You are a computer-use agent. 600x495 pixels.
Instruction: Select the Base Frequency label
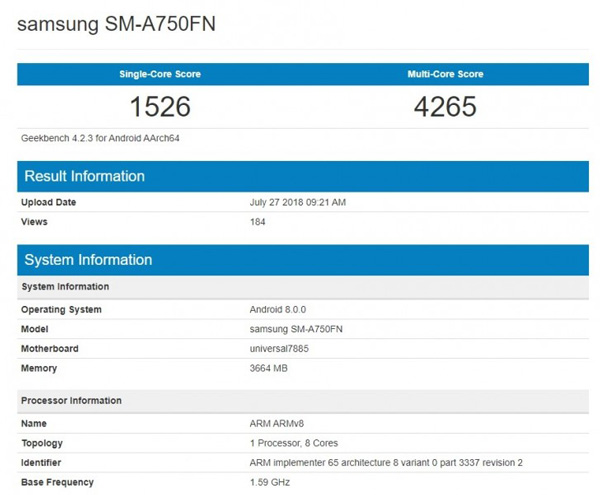pyautogui.click(x=57, y=482)
